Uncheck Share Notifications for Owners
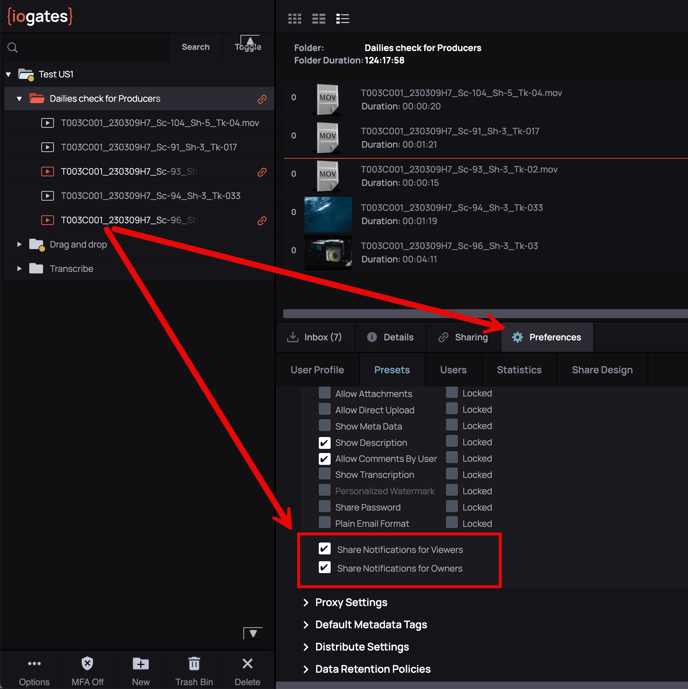This screenshot has height=689, width=688. point(325,568)
